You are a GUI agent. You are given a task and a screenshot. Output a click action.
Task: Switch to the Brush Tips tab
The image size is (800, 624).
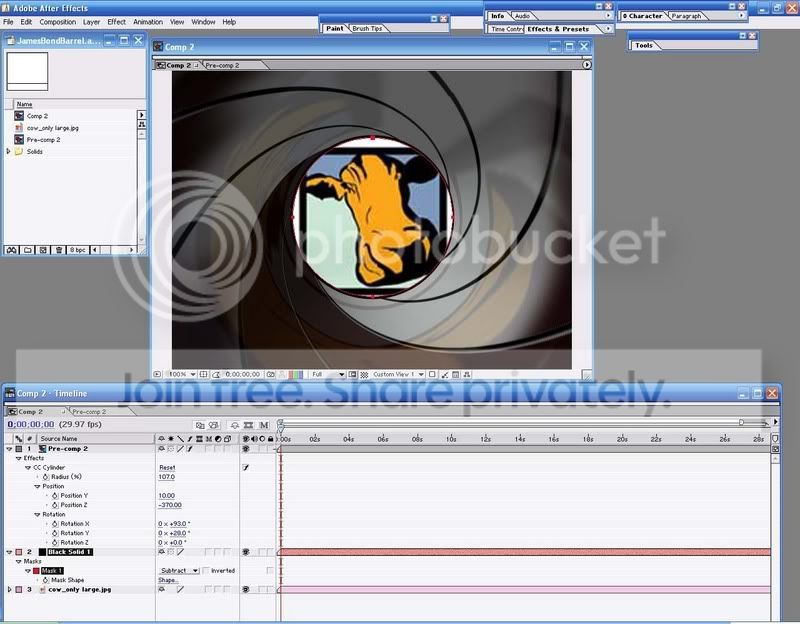pos(367,29)
